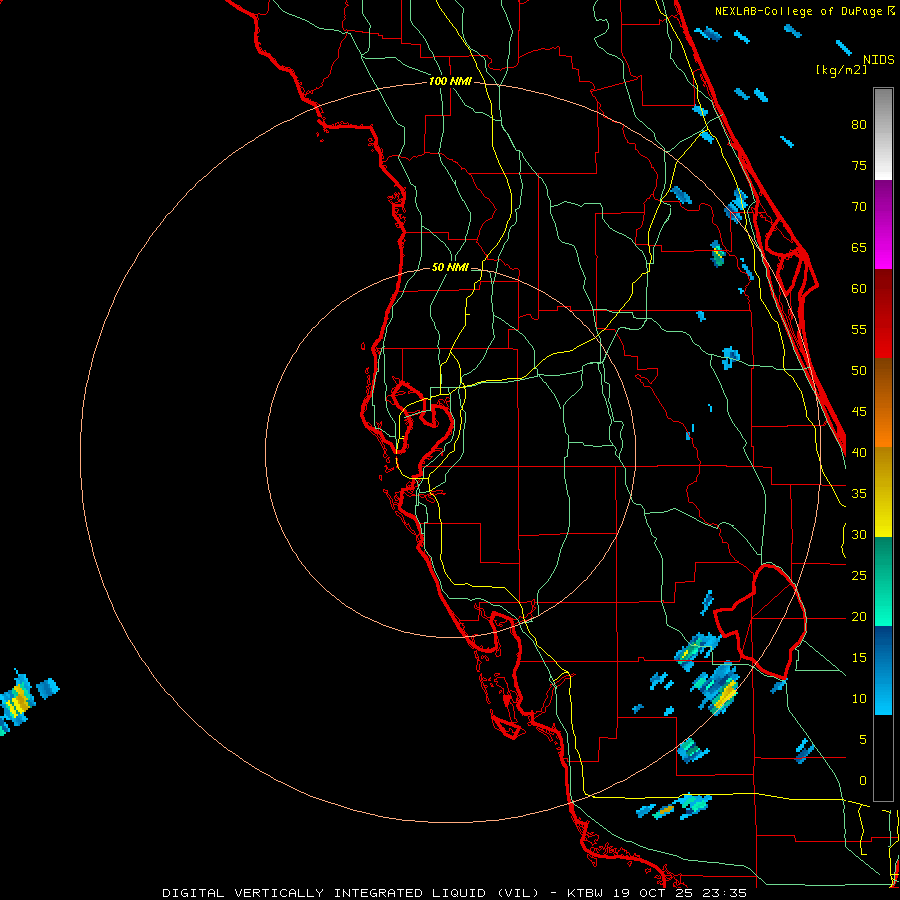The width and height of the screenshot is (900, 900).
Task: Click the 100 NMI range ring label
Action: coord(450,81)
